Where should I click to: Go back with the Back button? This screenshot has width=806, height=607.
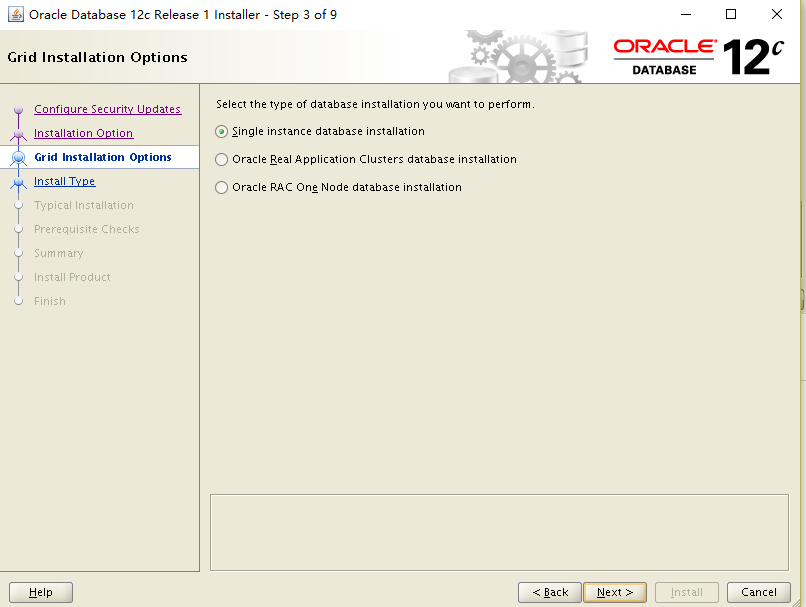pyautogui.click(x=549, y=592)
